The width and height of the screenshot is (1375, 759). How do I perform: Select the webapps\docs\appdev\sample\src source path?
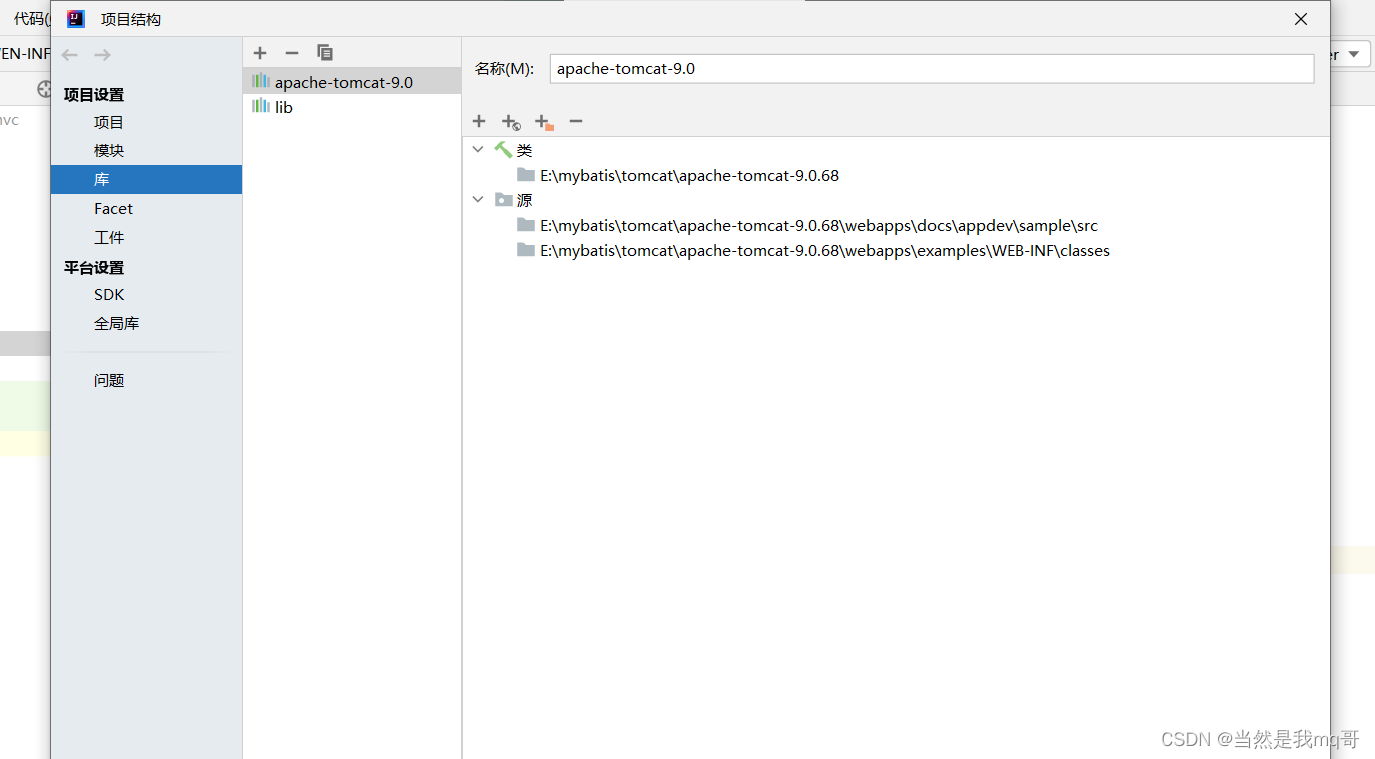819,225
